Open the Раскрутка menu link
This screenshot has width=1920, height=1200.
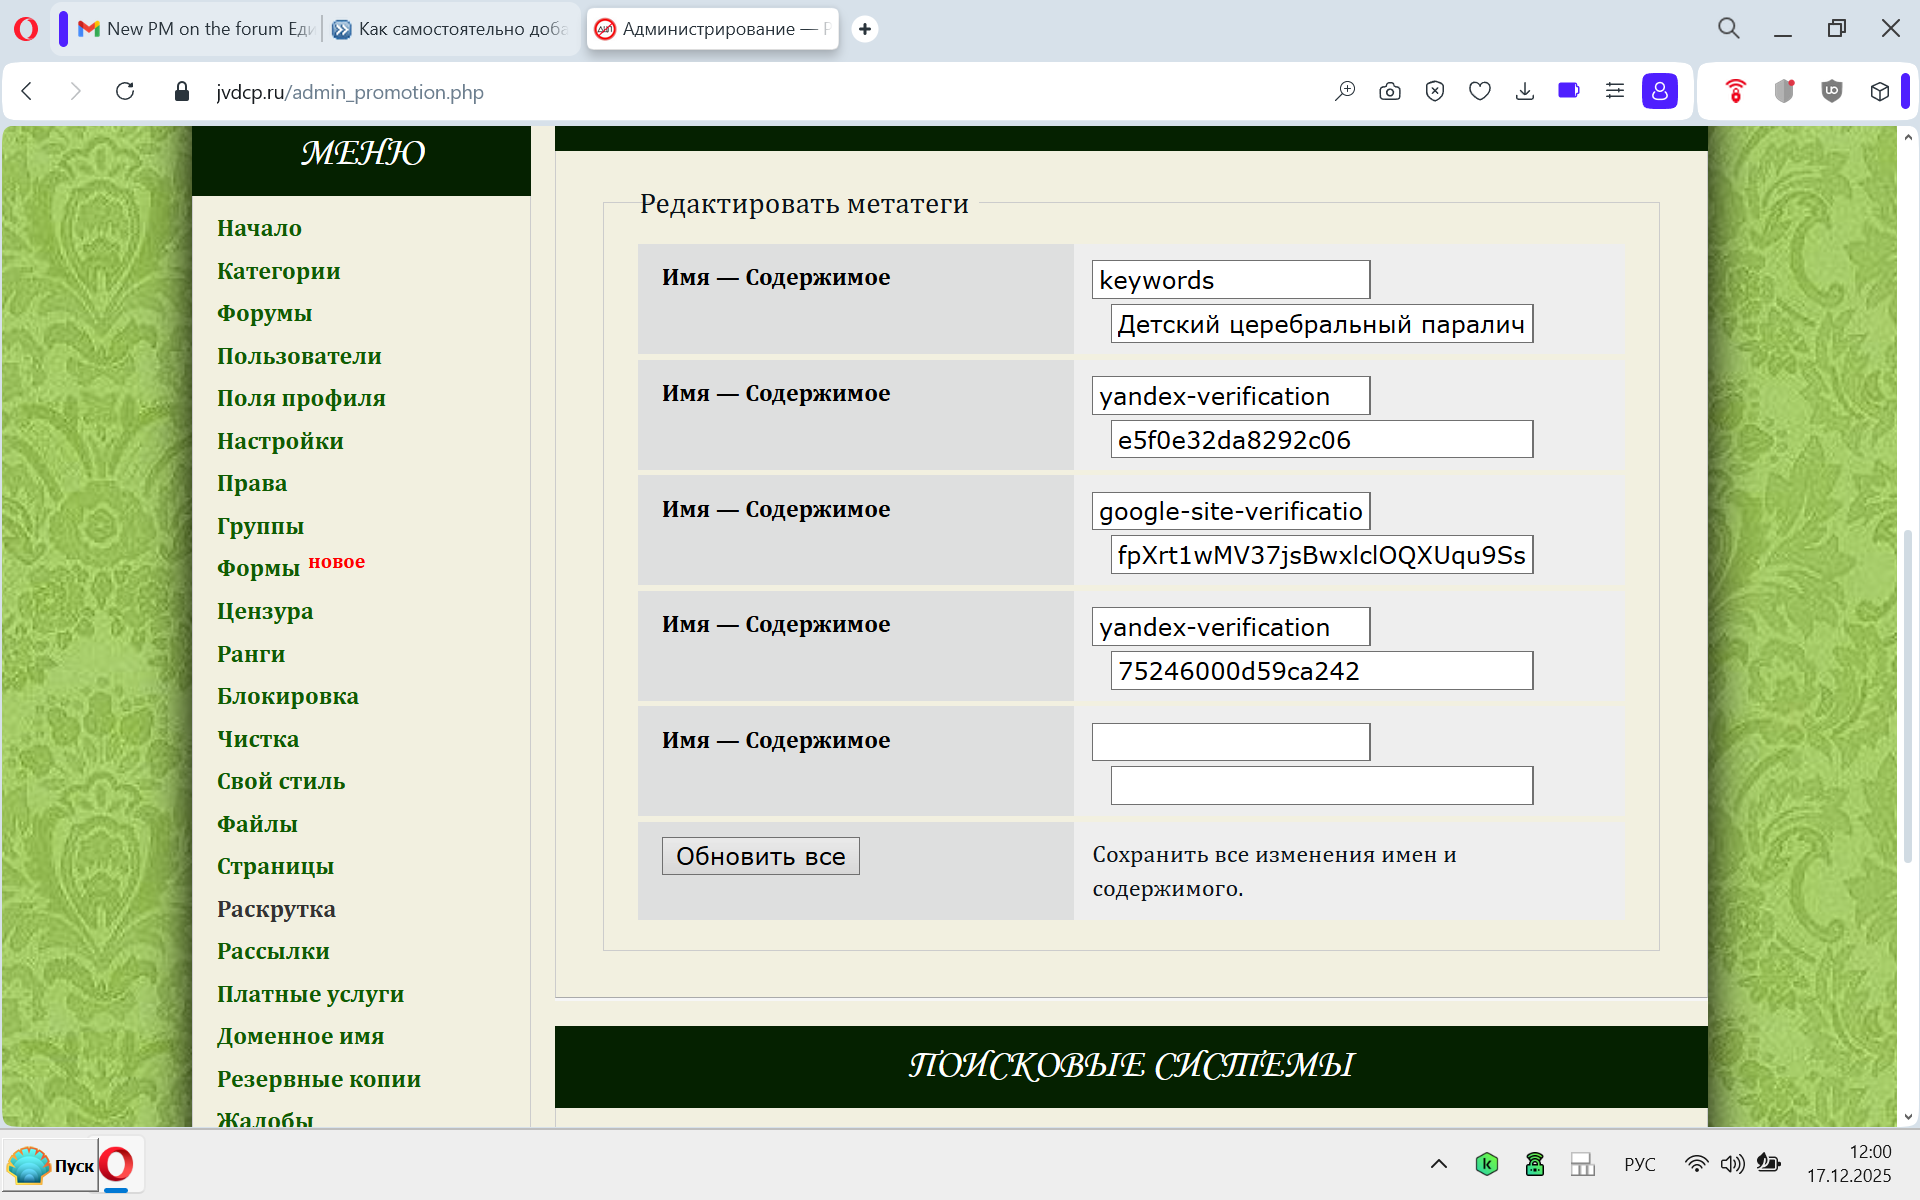pyautogui.click(x=276, y=909)
